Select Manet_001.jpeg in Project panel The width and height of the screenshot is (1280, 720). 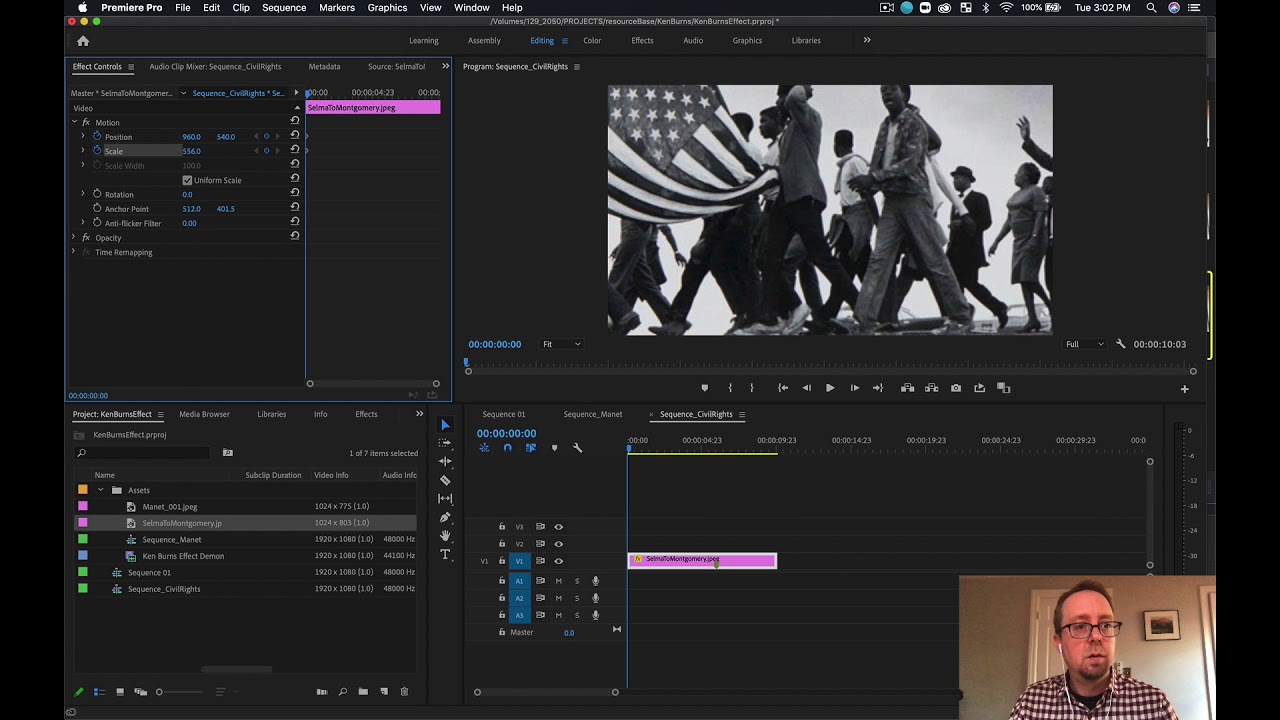pyautogui.click(x=170, y=507)
